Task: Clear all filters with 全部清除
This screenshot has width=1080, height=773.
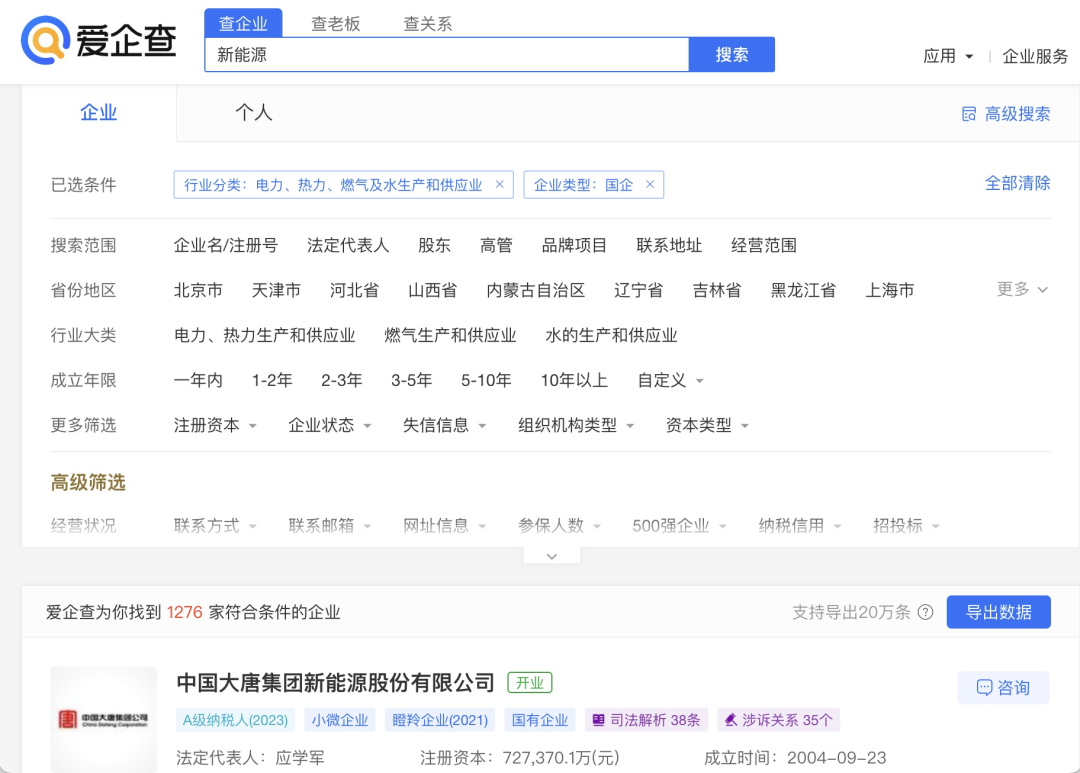Action: pos(1017,184)
